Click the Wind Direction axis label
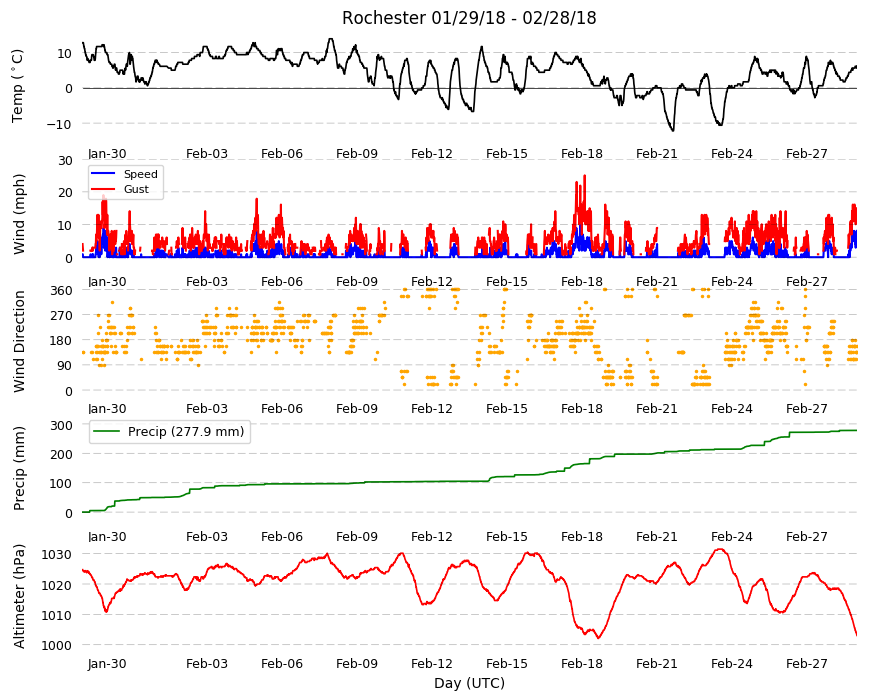The height and width of the screenshot is (700, 870). (x=19, y=341)
